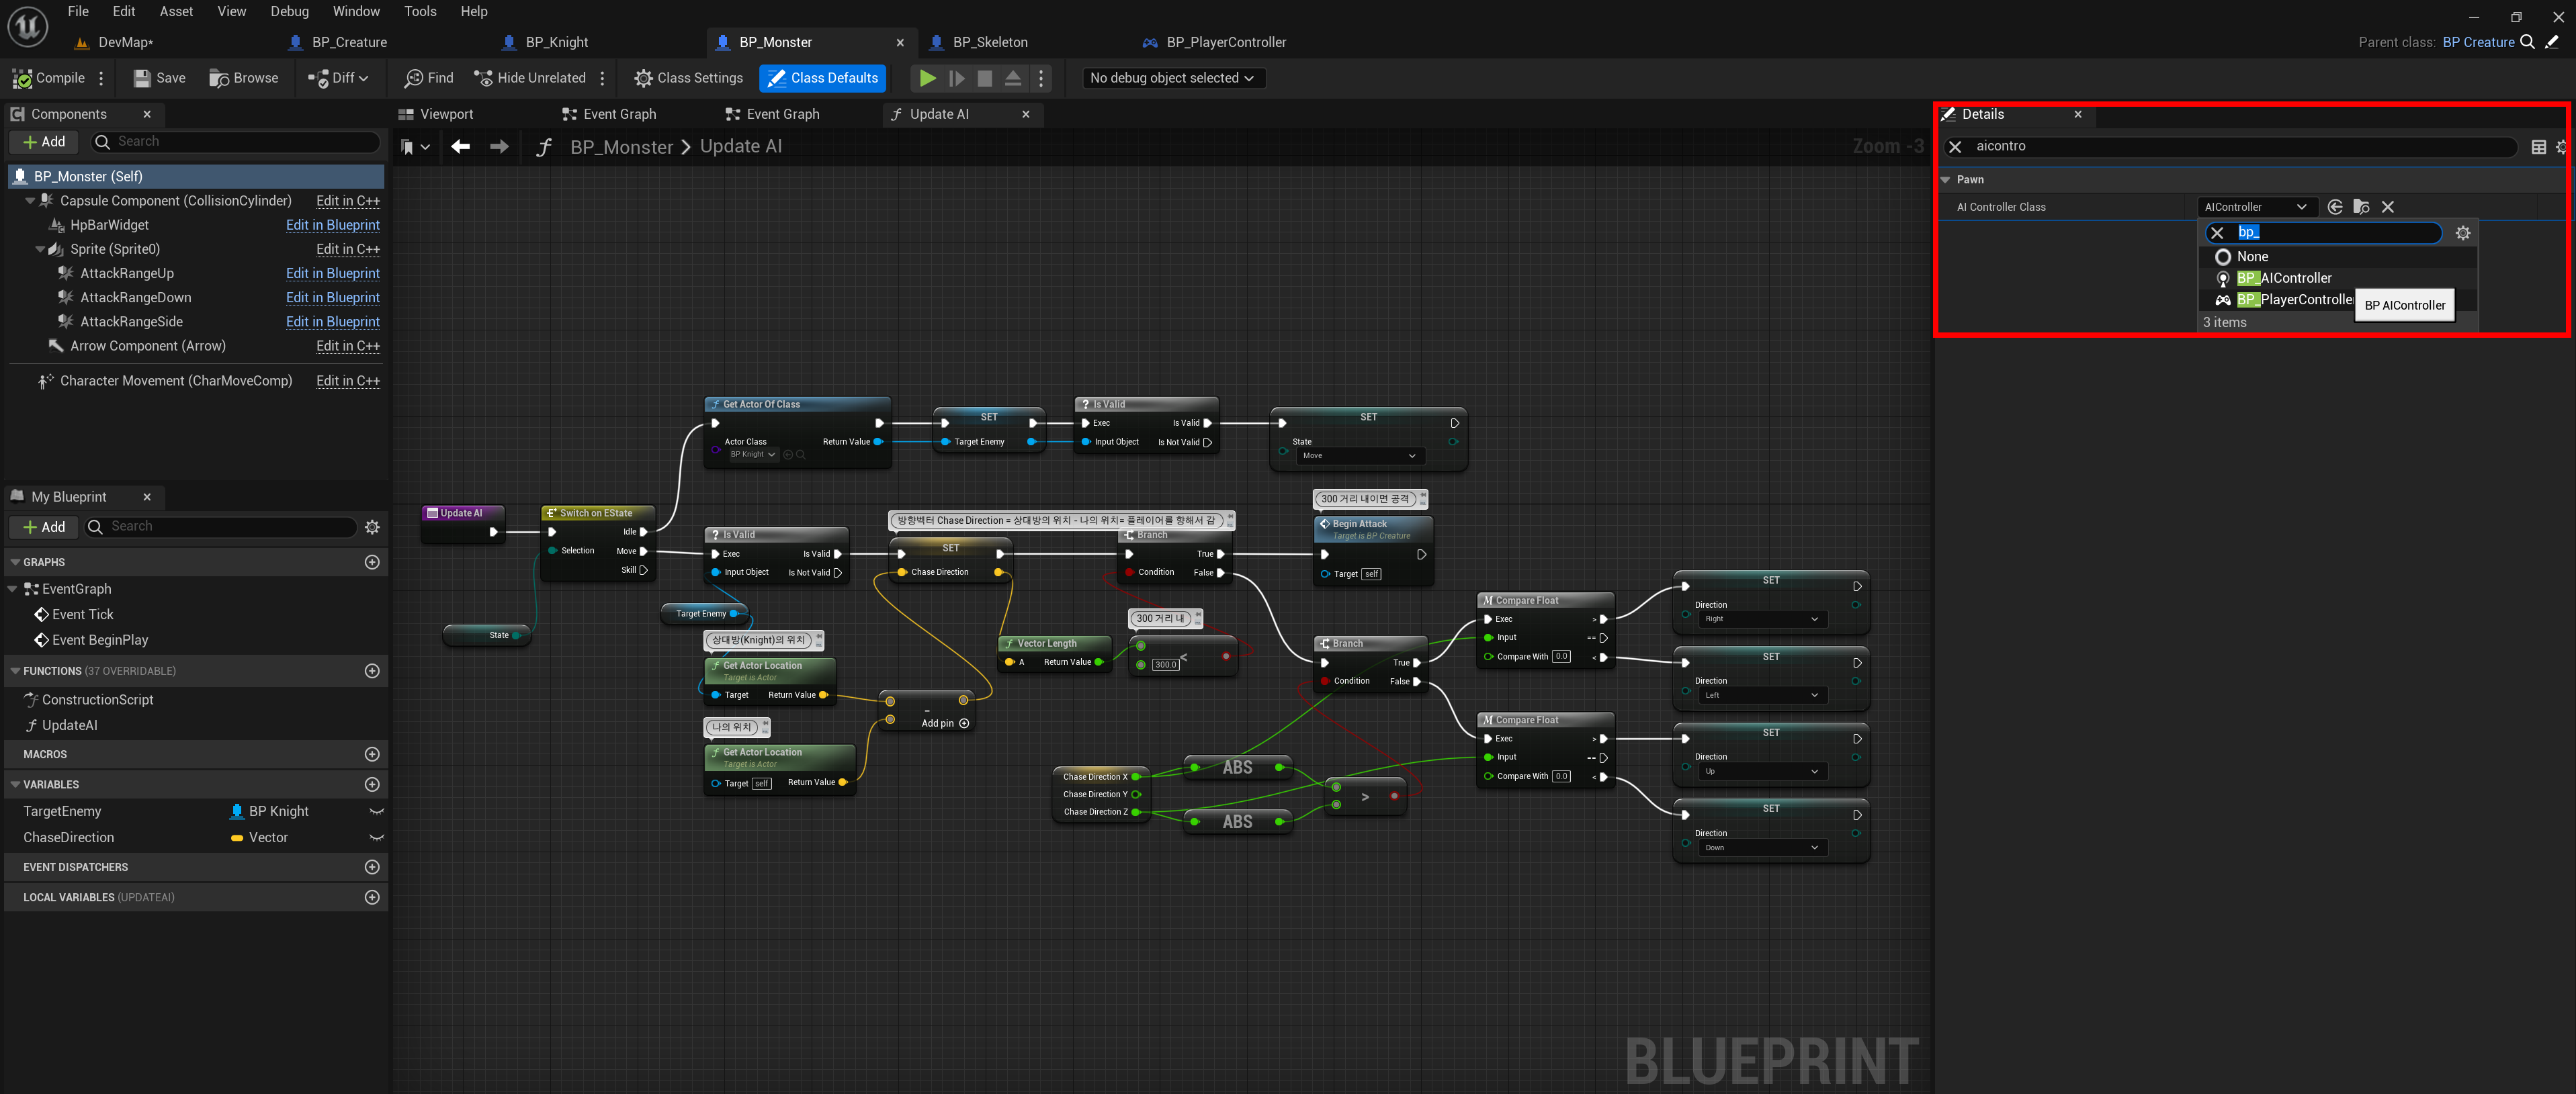The image size is (2576, 1094).
Task: Add local variable with plus icon
Action: [372, 897]
